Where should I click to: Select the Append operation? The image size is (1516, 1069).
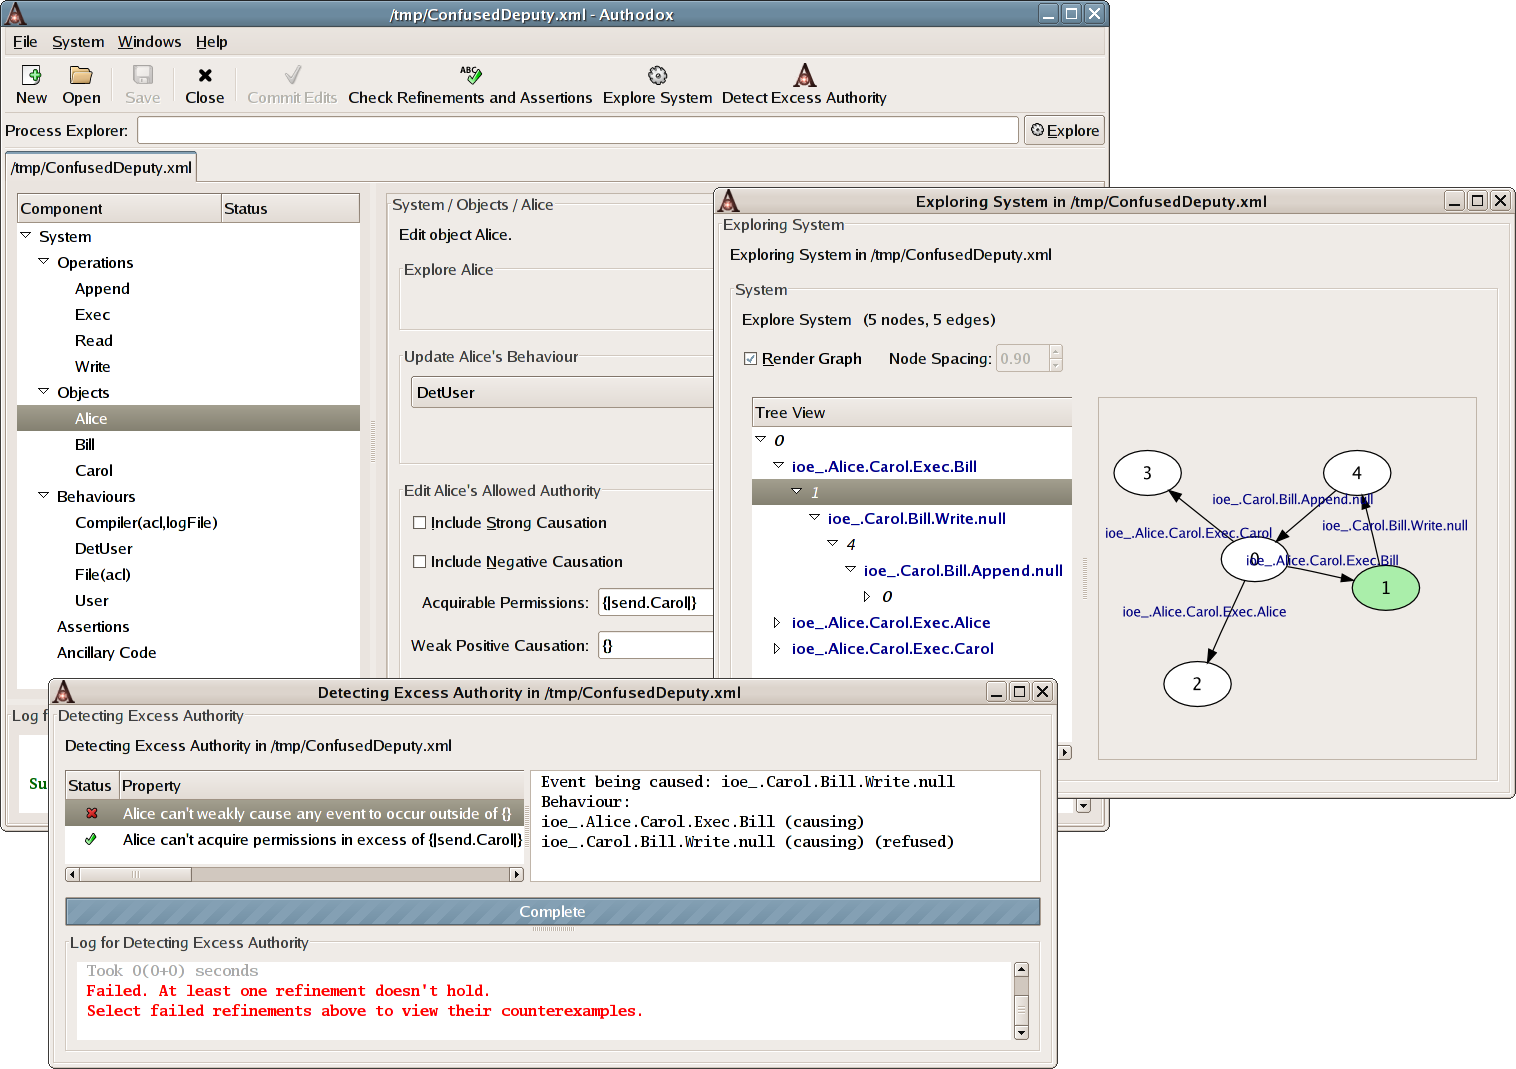102,288
